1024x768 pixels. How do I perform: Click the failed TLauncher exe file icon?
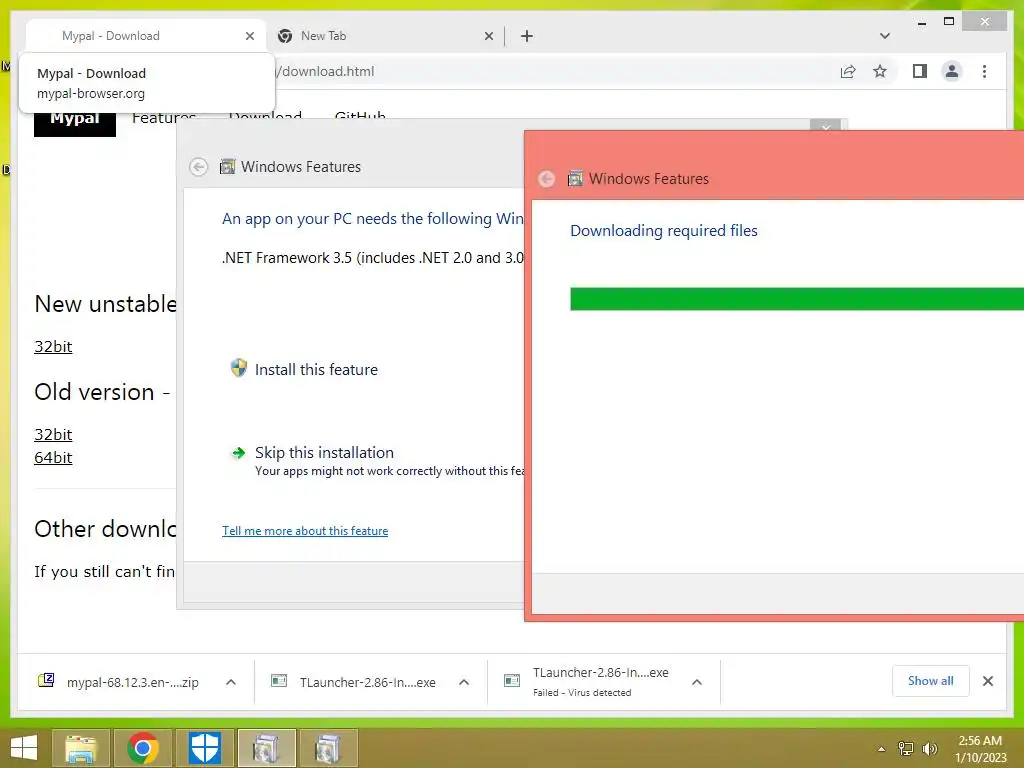(x=512, y=681)
